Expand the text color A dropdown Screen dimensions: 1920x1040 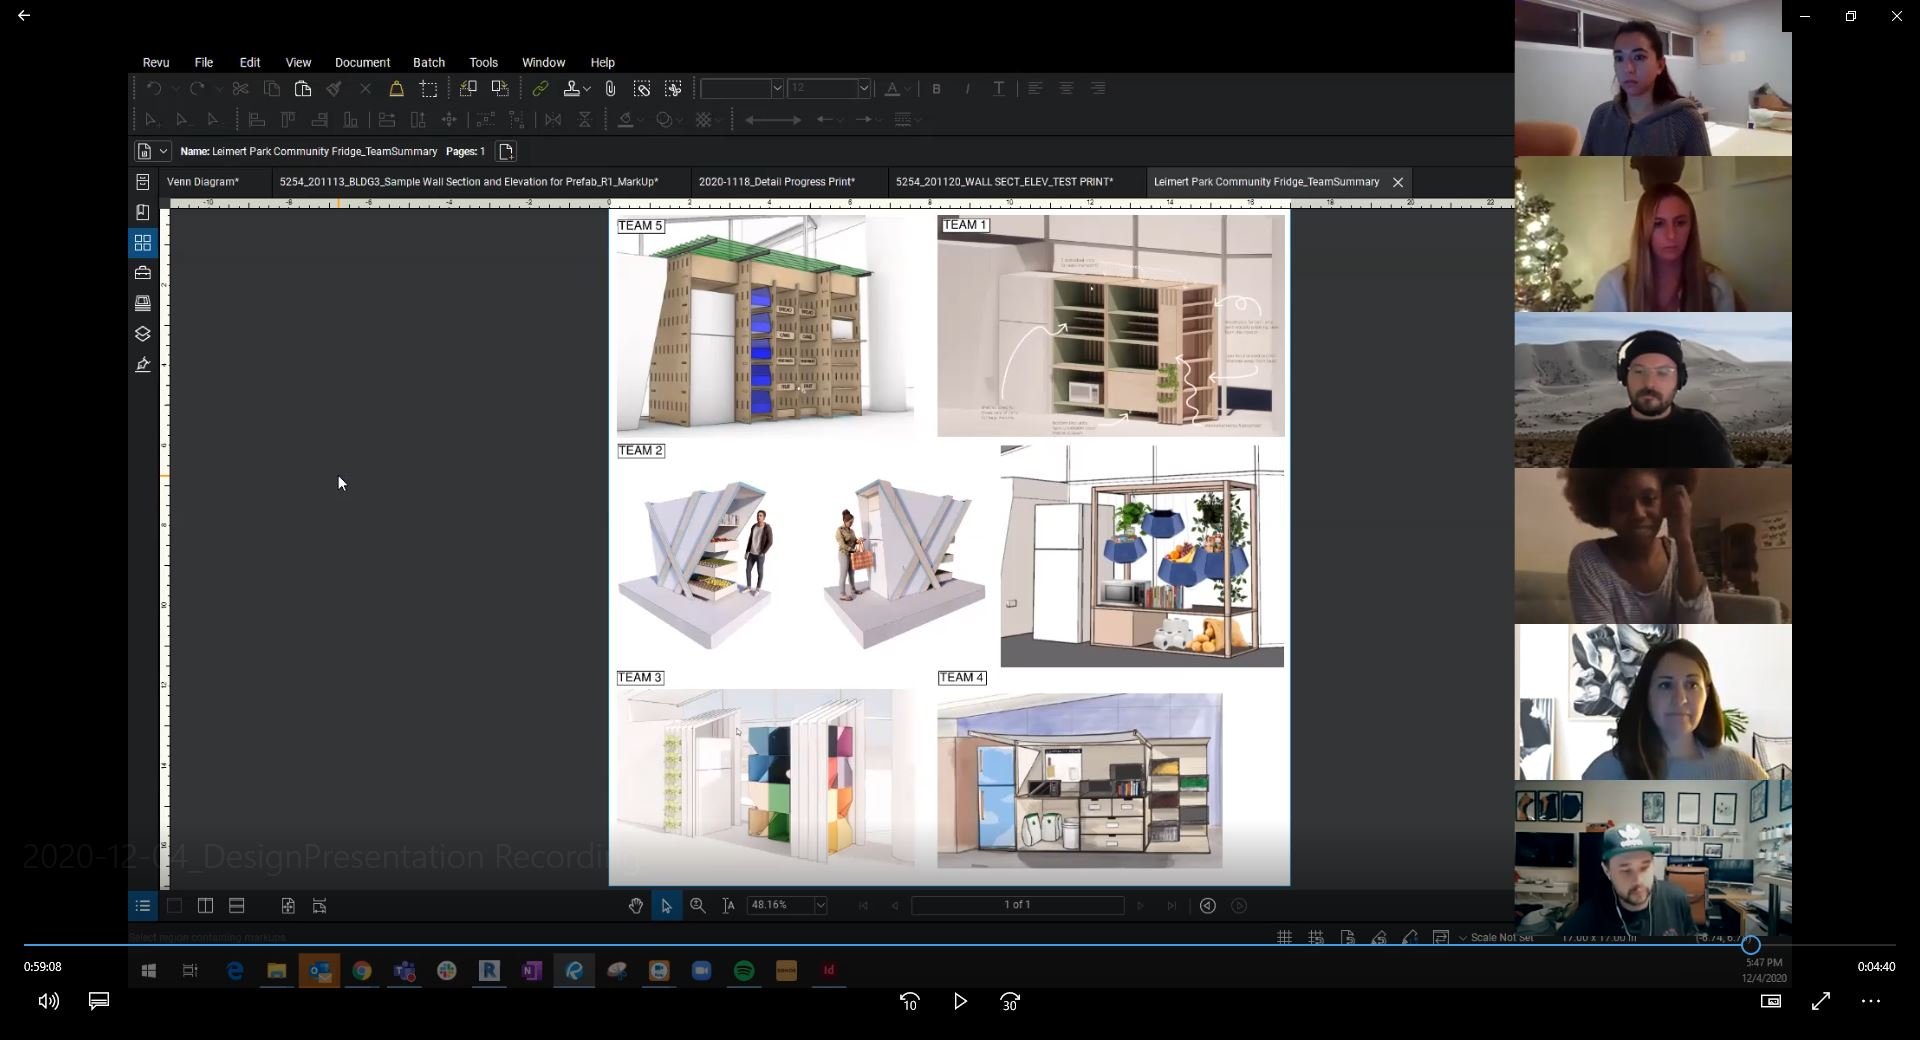(907, 89)
